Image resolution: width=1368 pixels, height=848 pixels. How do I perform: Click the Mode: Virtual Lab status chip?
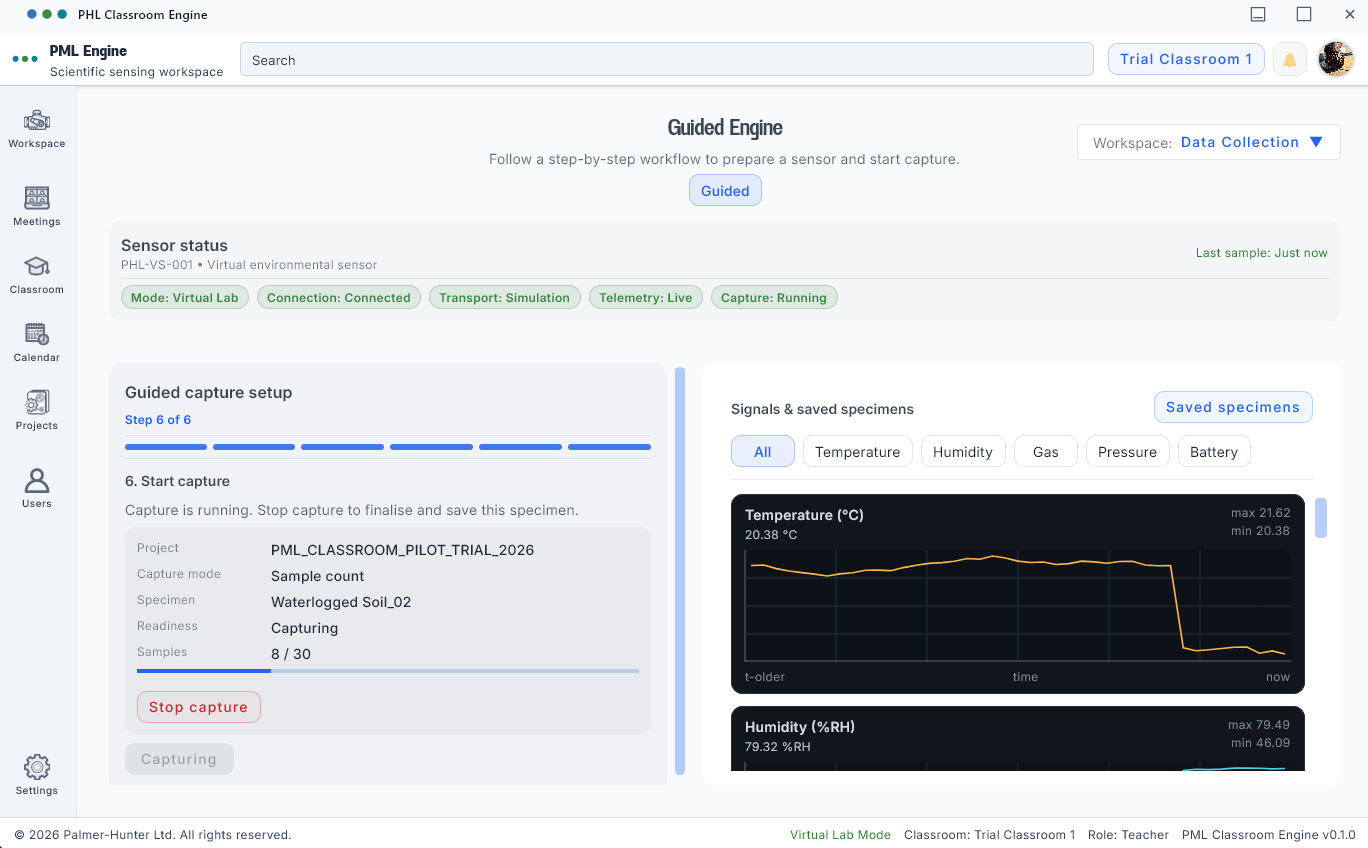click(185, 297)
